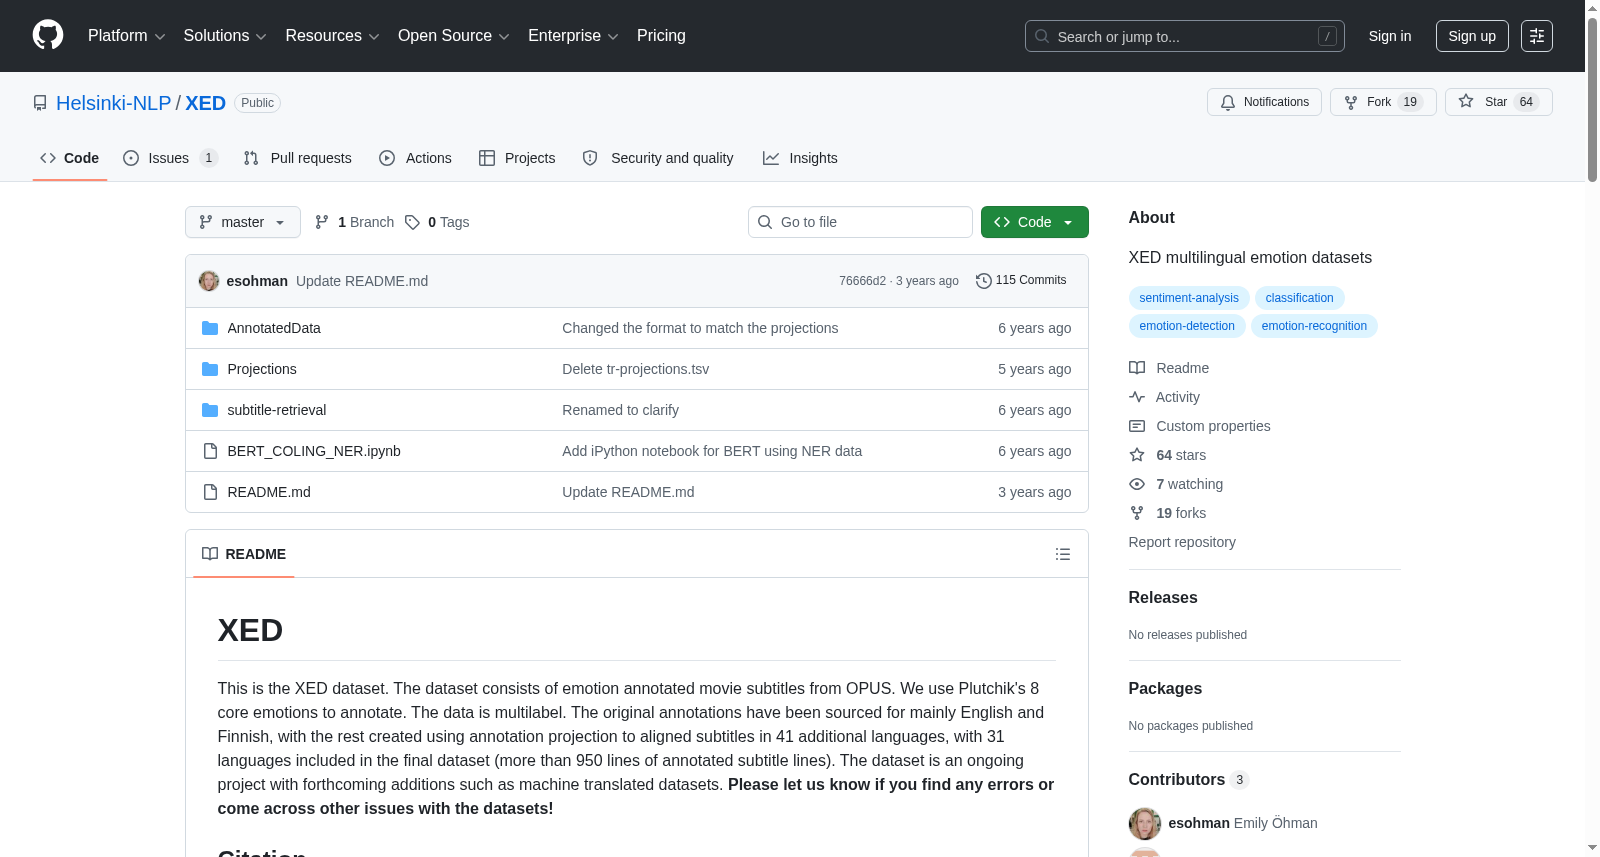1600x857 pixels.
Task: Click Sign in
Action: [1390, 36]
